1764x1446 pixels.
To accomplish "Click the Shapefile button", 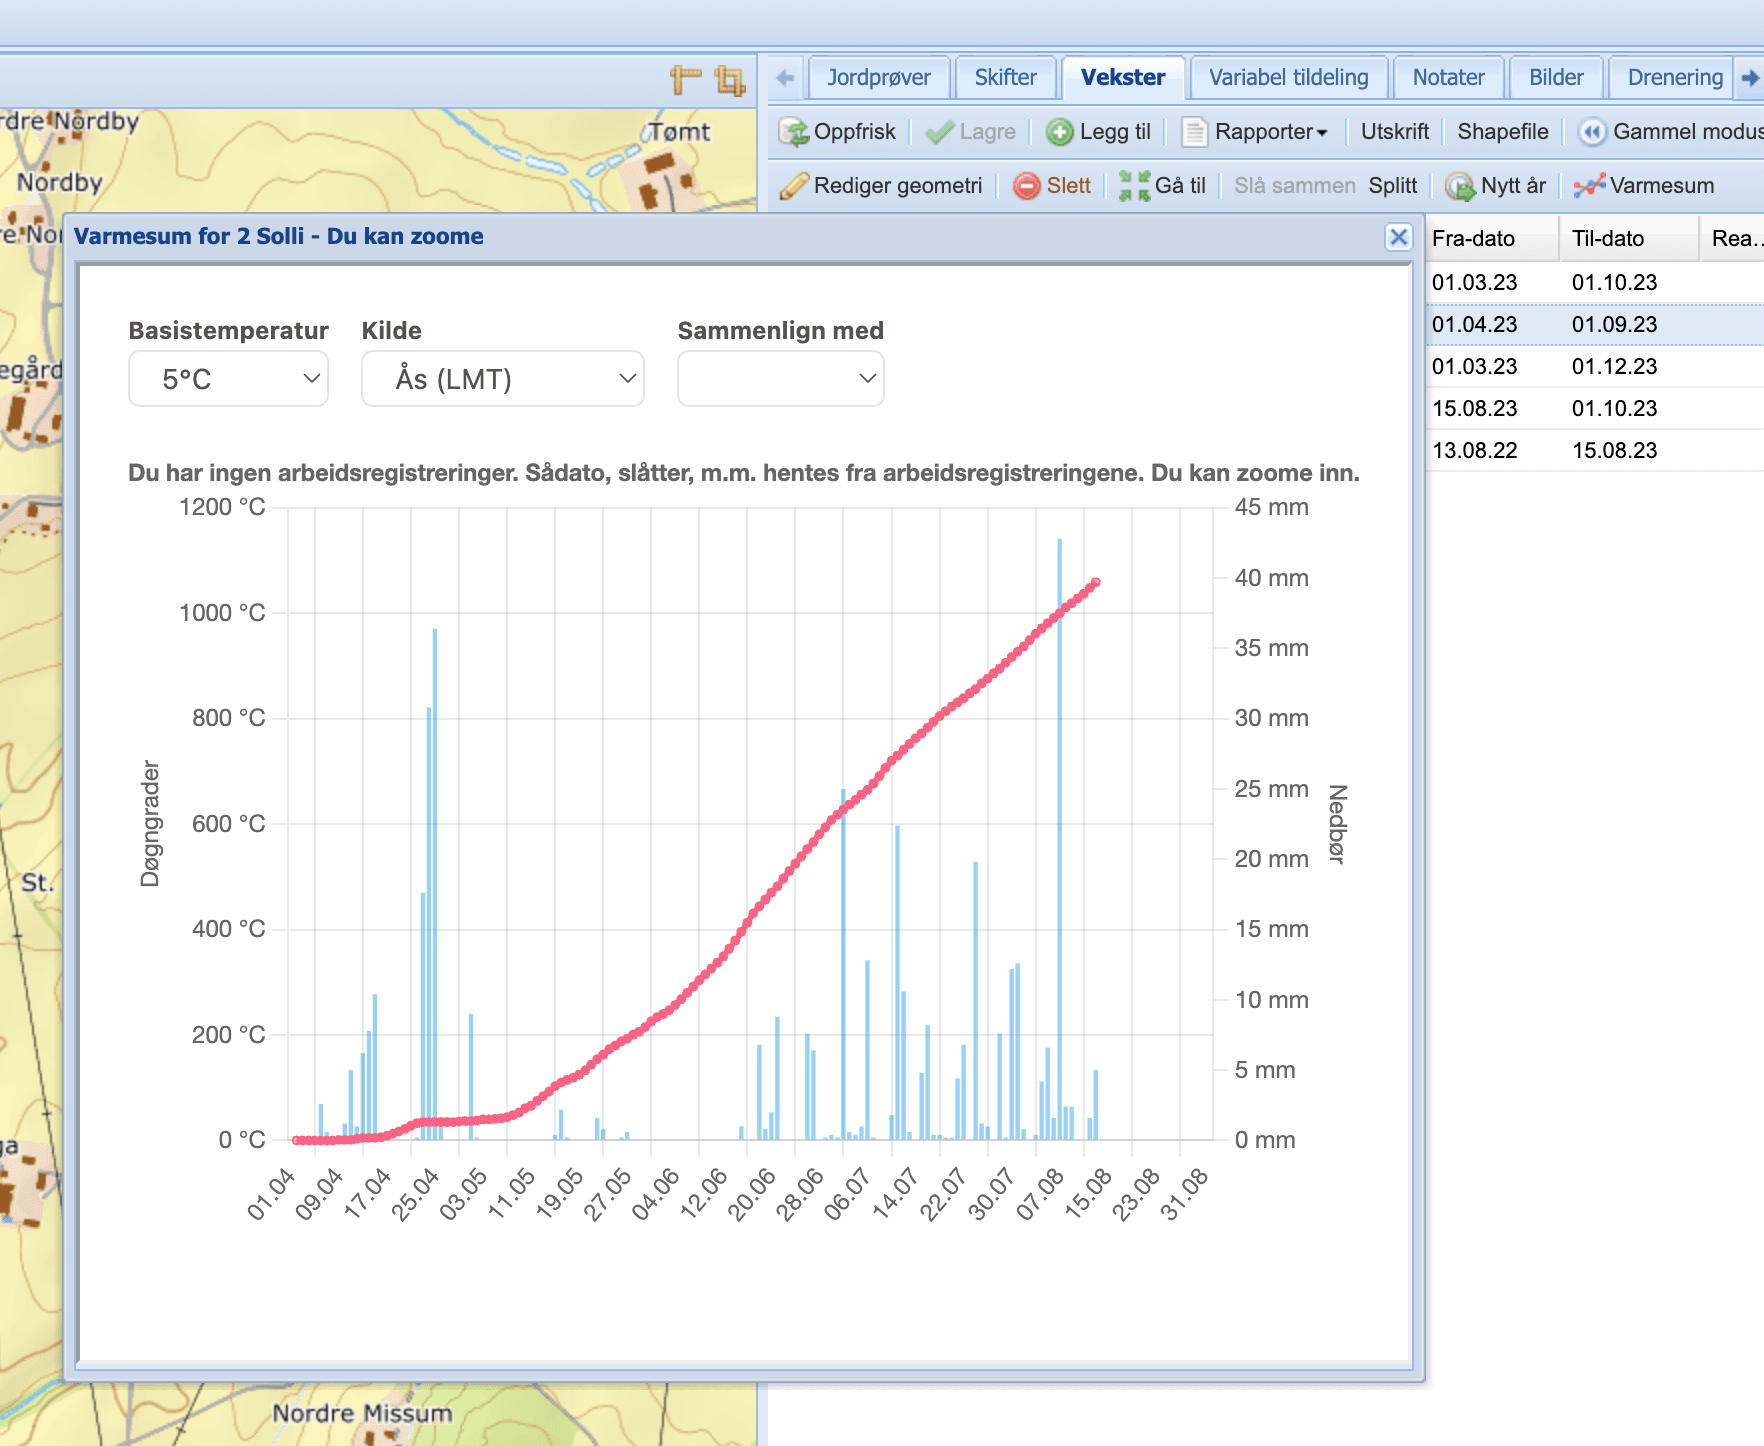I will coord(1502,132).
